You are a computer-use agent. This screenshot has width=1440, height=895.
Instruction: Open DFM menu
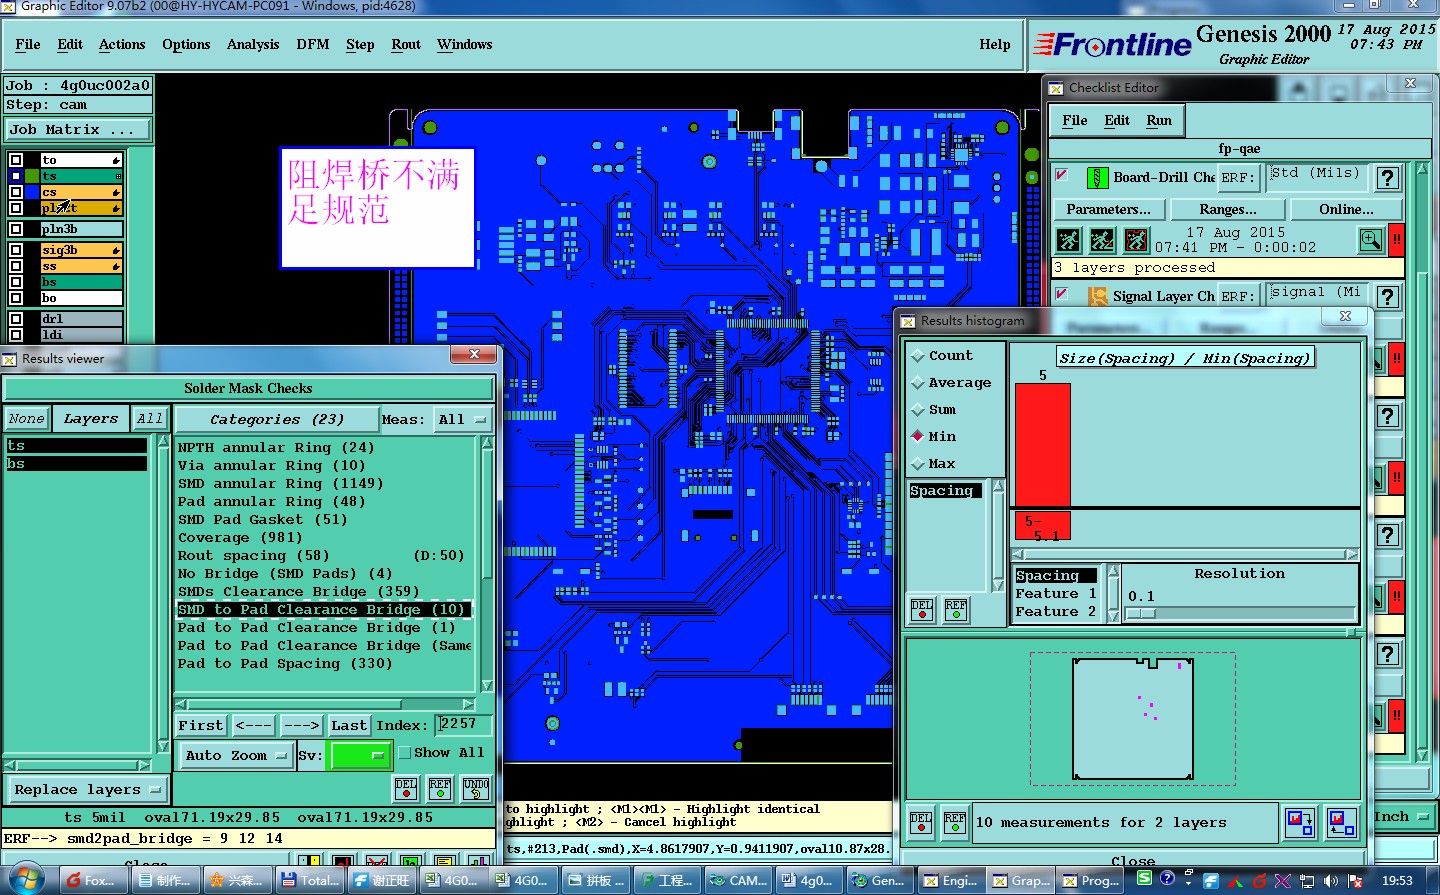point(313,45)
